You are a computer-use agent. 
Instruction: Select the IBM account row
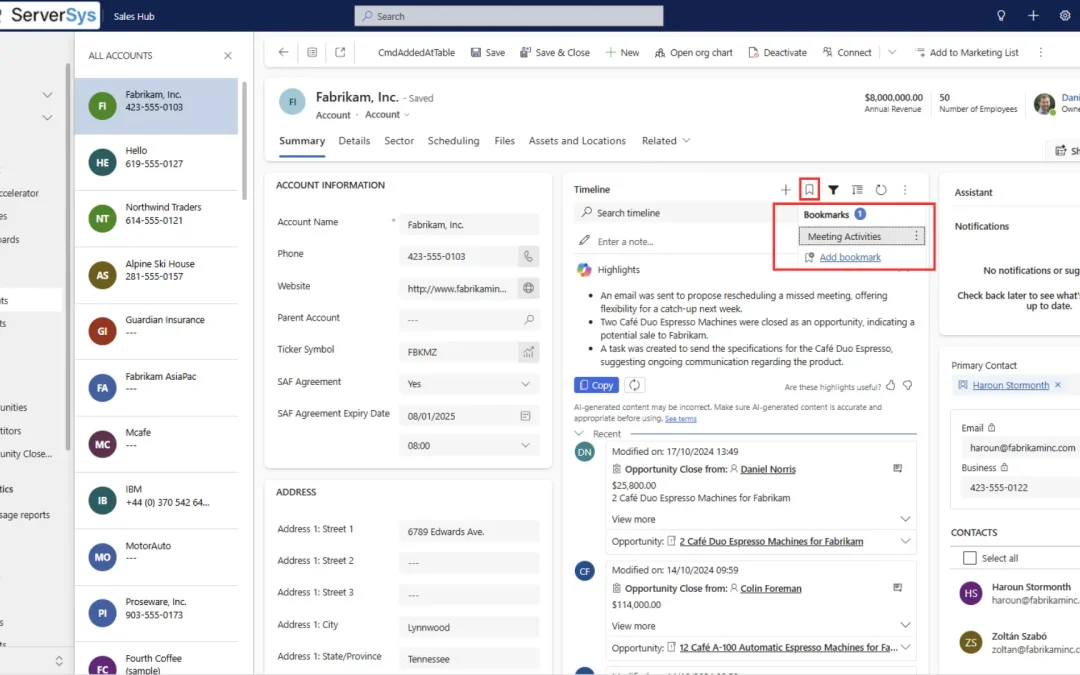coord(156,500)
